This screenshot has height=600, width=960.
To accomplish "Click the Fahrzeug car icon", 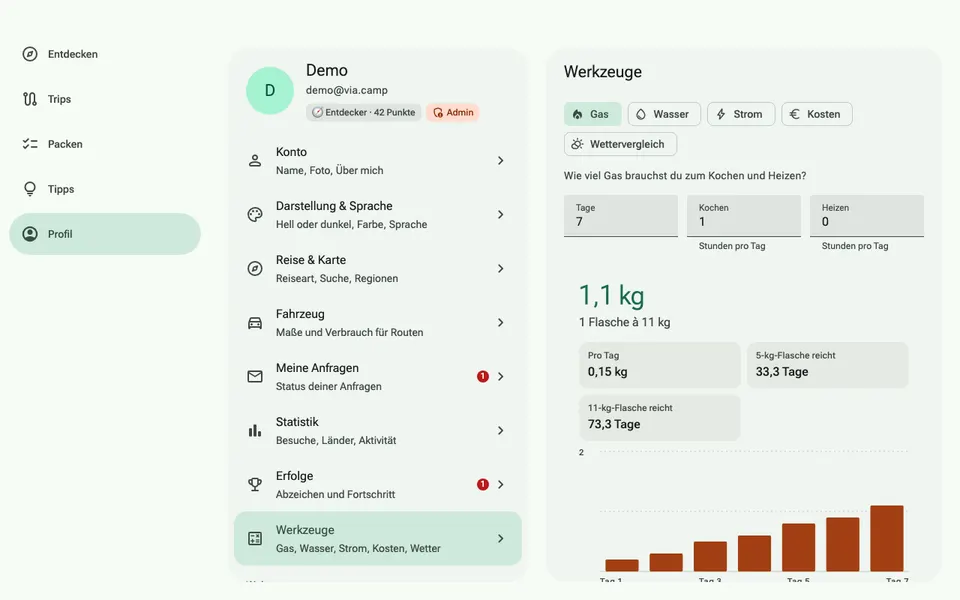I will tap(255, 323).
